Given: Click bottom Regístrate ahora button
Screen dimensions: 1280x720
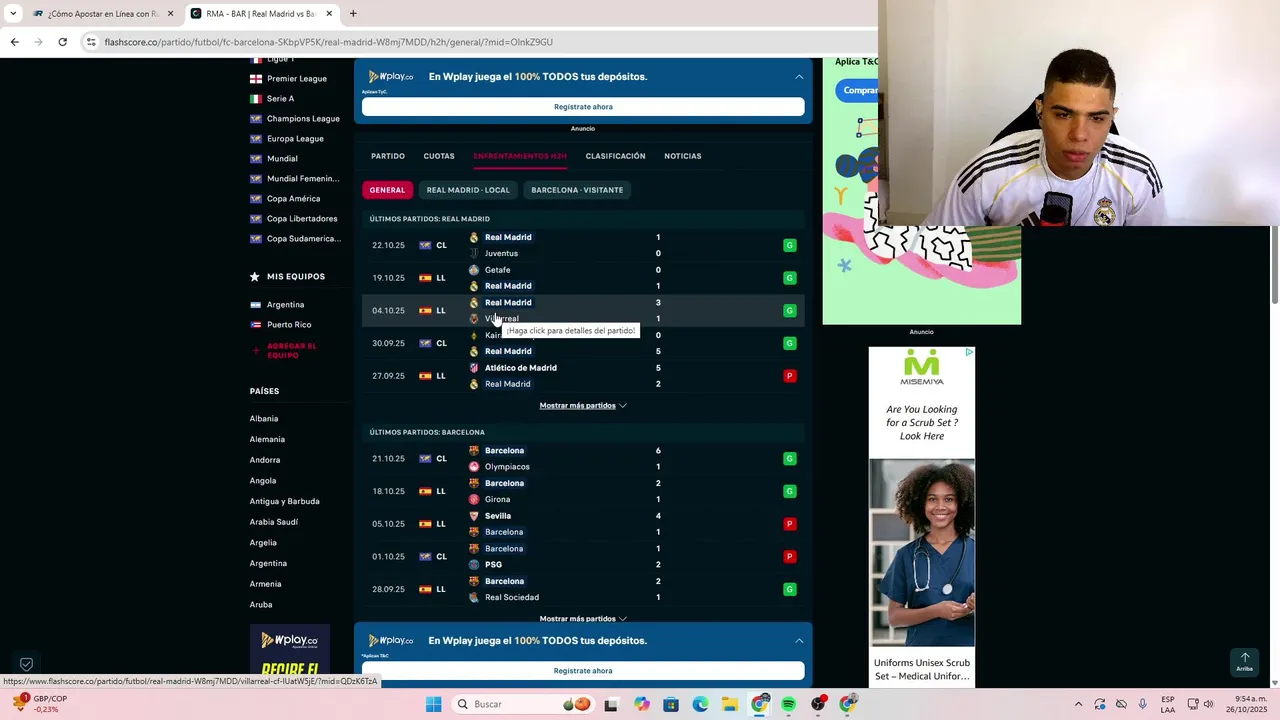Looking at the screenshot, I should click(x=583, y=671).
